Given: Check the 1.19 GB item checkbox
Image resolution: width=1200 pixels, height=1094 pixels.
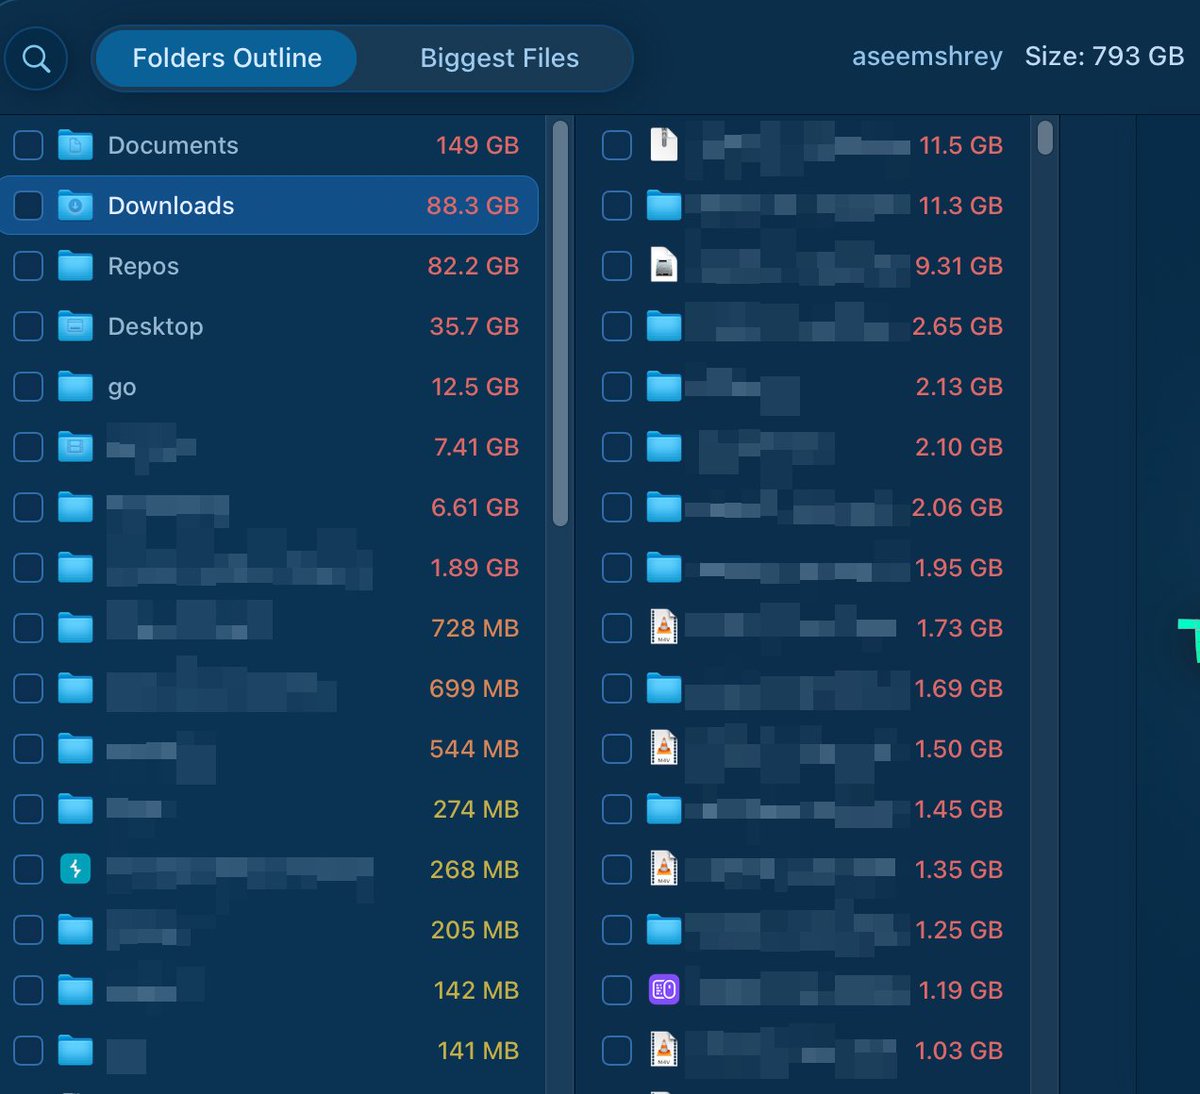Looking at the screenshot, I should click(x=617, y=990).
